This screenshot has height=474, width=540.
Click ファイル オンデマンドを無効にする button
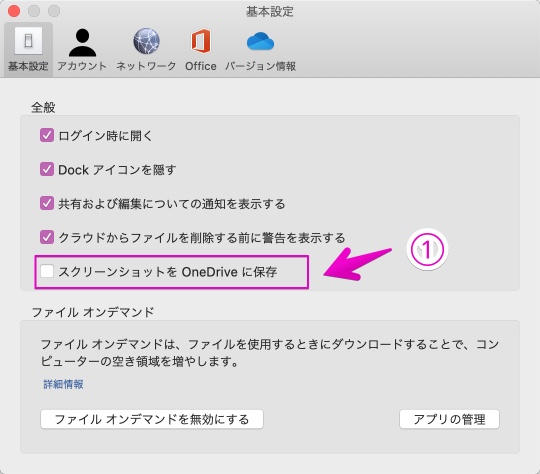(152, 419)
